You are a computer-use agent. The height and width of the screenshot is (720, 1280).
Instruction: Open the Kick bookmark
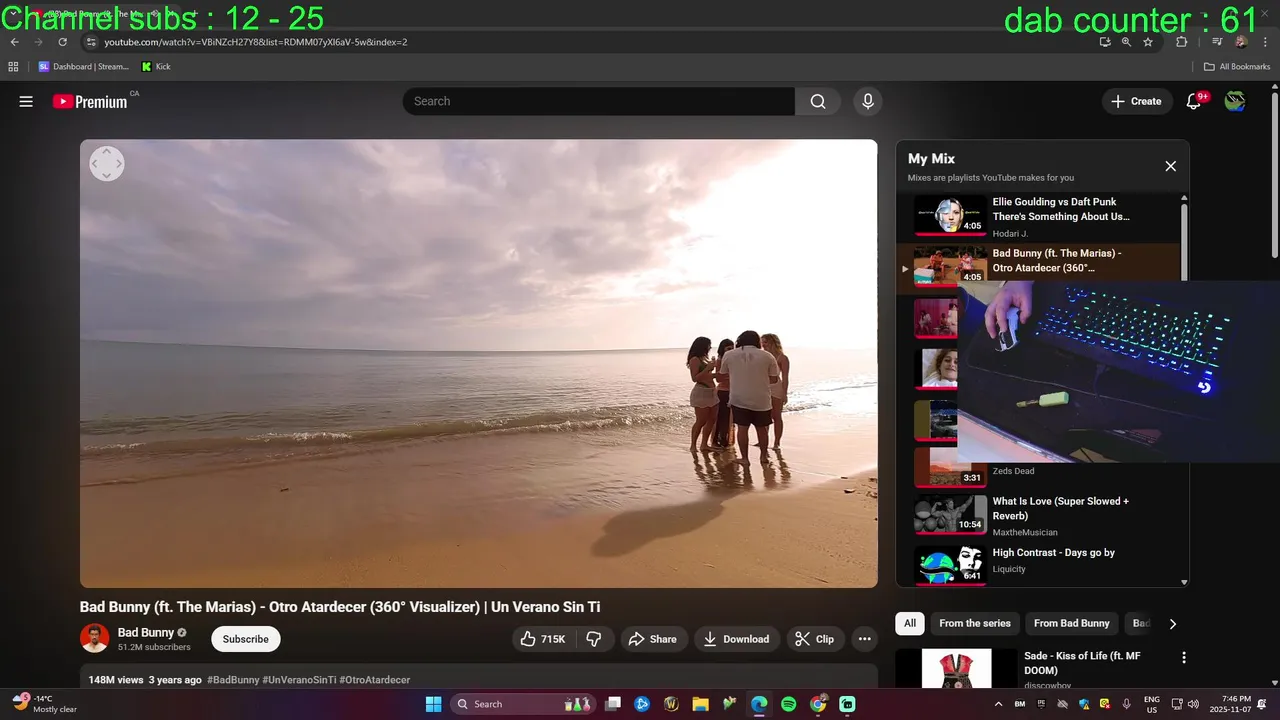click(156, 67)
